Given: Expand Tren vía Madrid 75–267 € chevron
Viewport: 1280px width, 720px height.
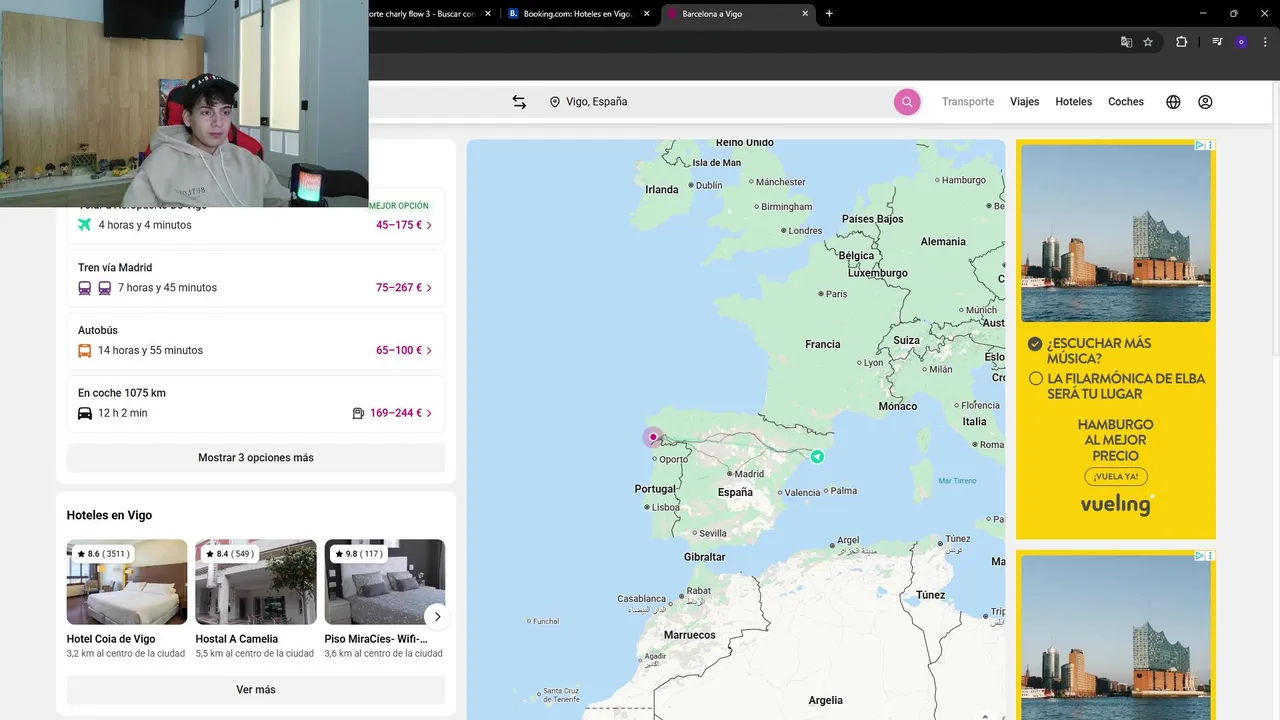Looking at the screenshot, I should [429, 288].
